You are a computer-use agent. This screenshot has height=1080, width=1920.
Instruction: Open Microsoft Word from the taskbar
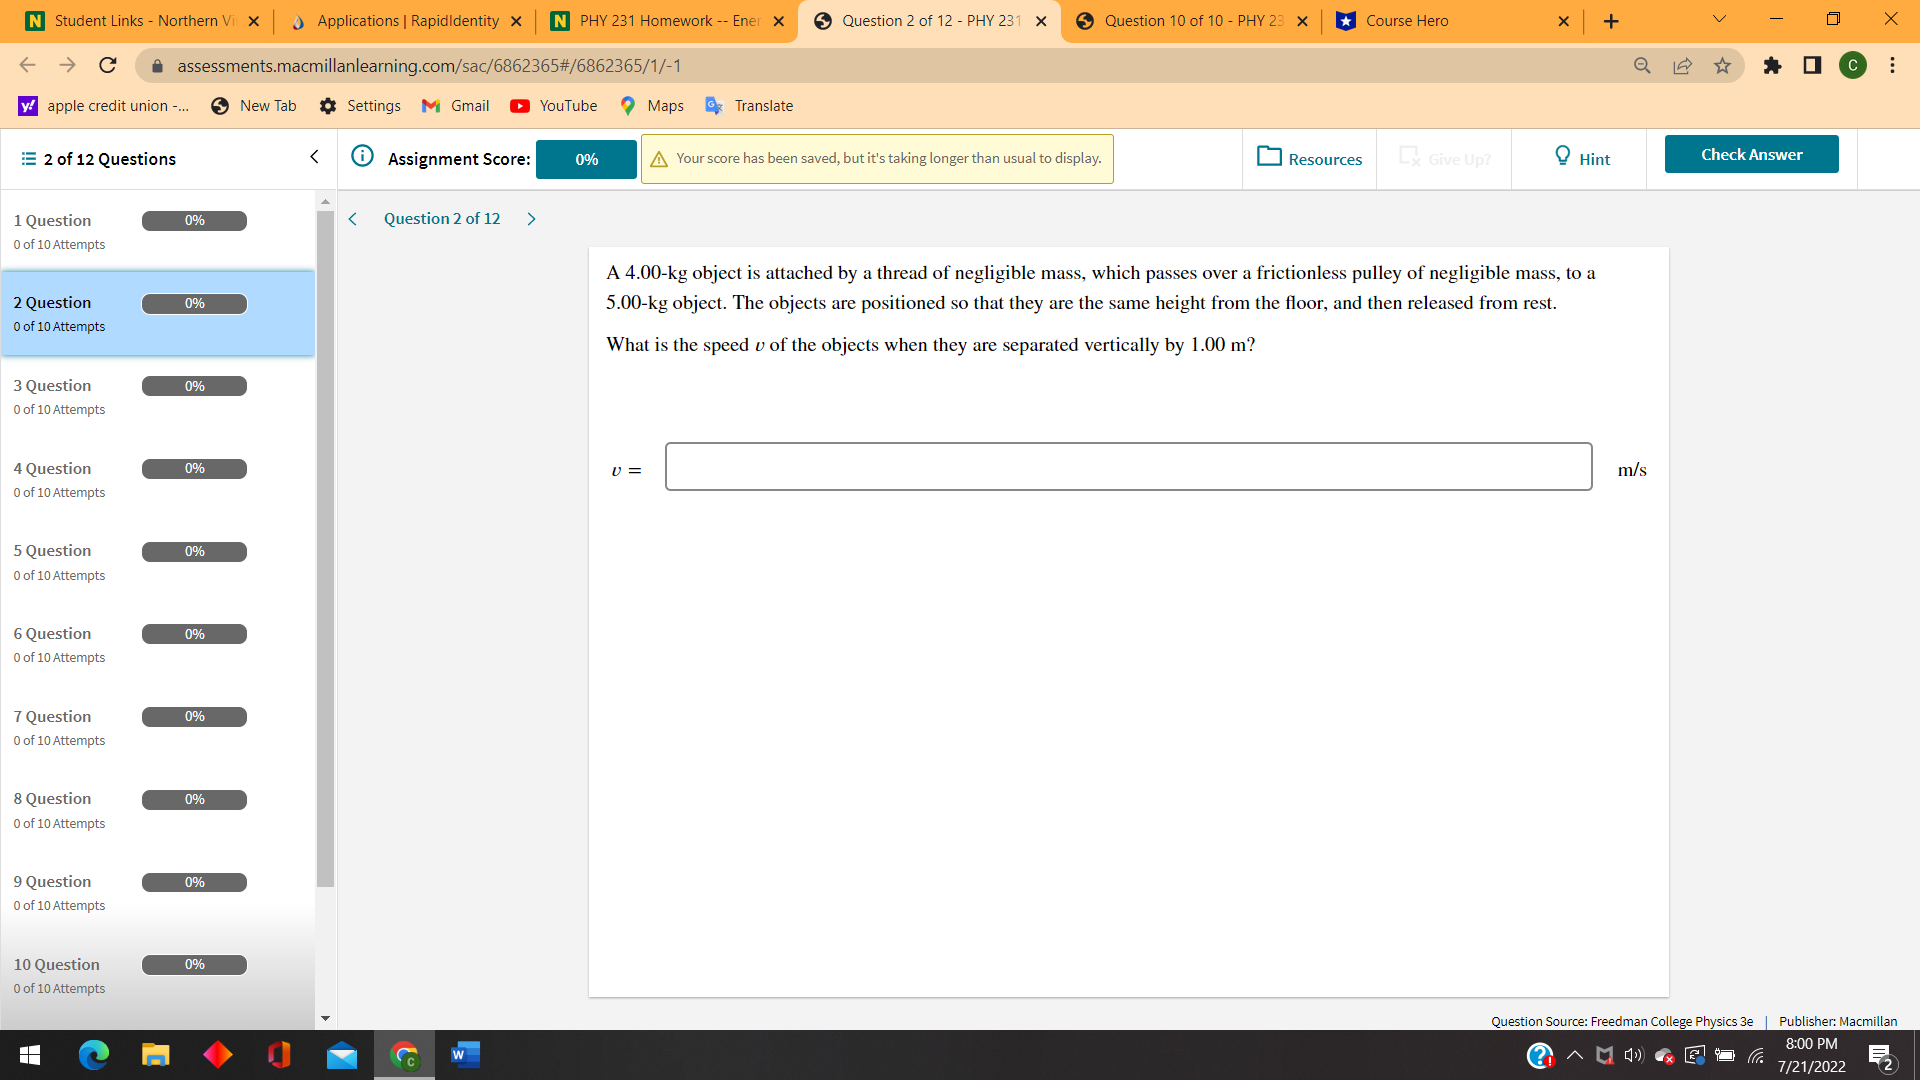464,1055
